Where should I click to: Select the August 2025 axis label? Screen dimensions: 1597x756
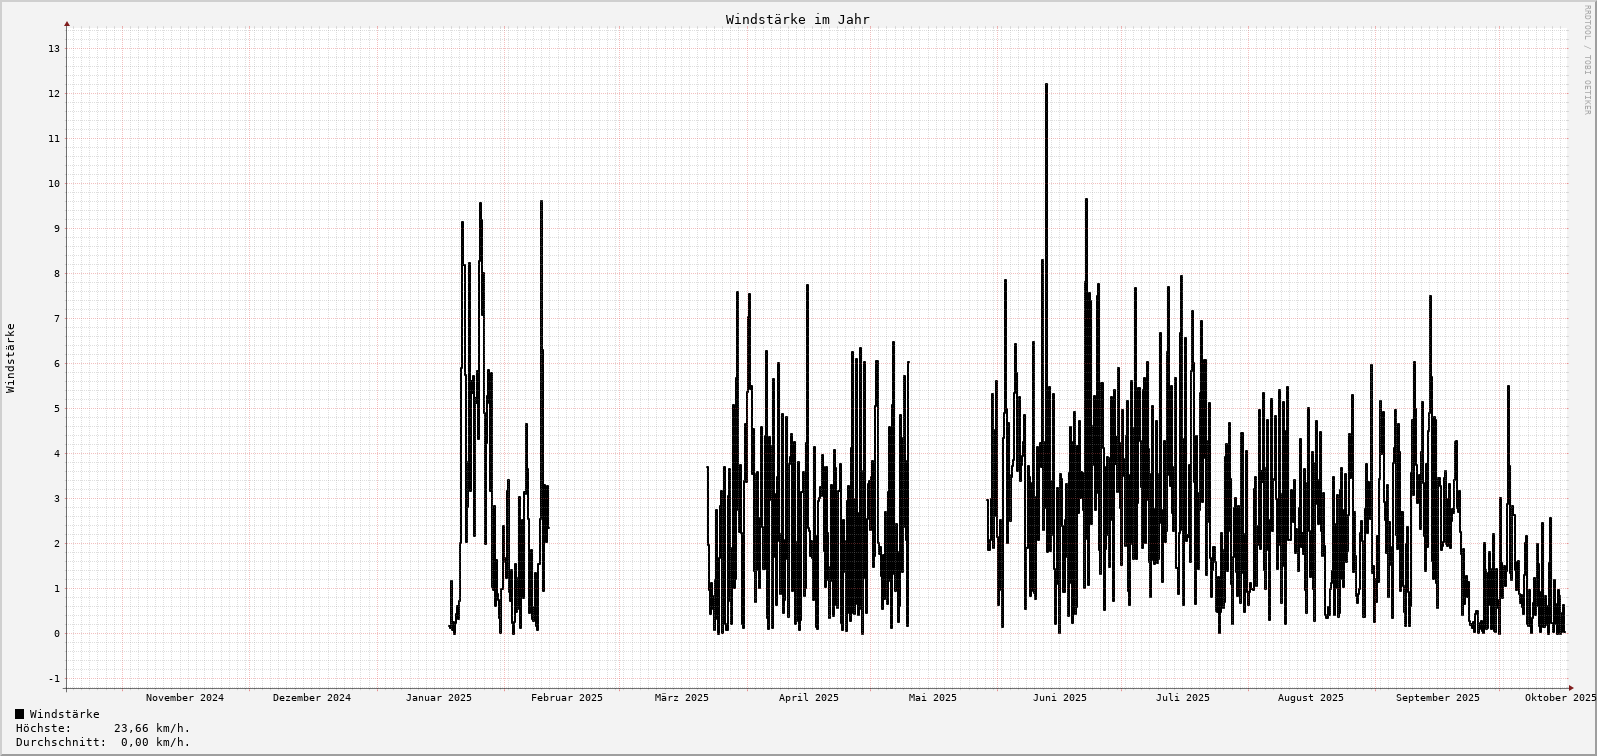(1311, 698)
